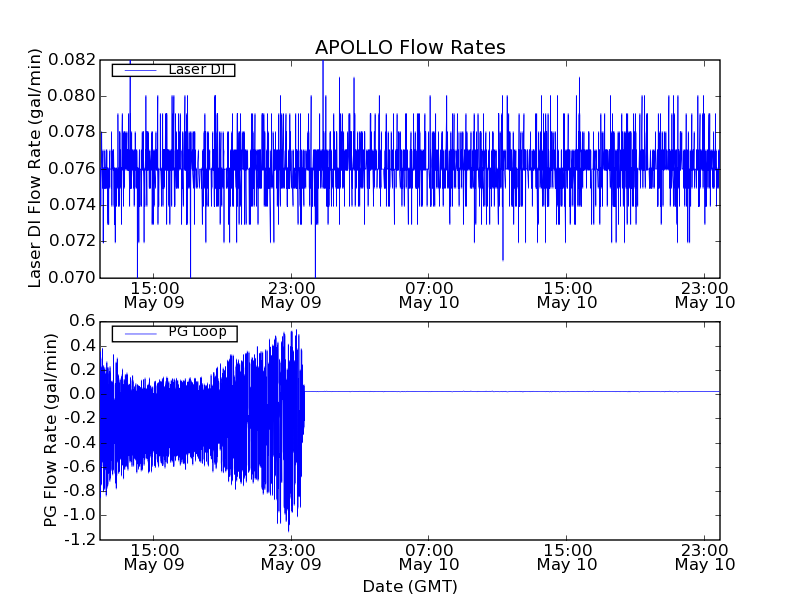Click the -0.6 tick label on PG chart
Screen dimensions: 800x600
80,466
